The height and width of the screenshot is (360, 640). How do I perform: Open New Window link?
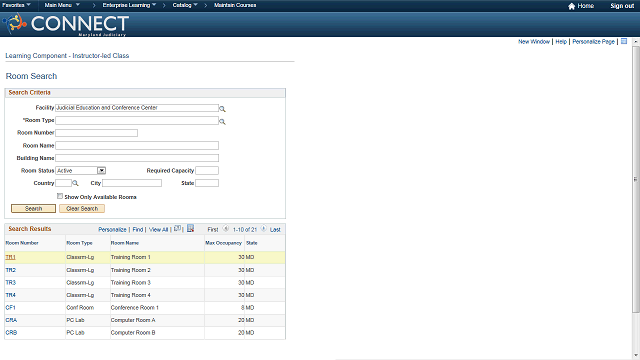(534, 42)
